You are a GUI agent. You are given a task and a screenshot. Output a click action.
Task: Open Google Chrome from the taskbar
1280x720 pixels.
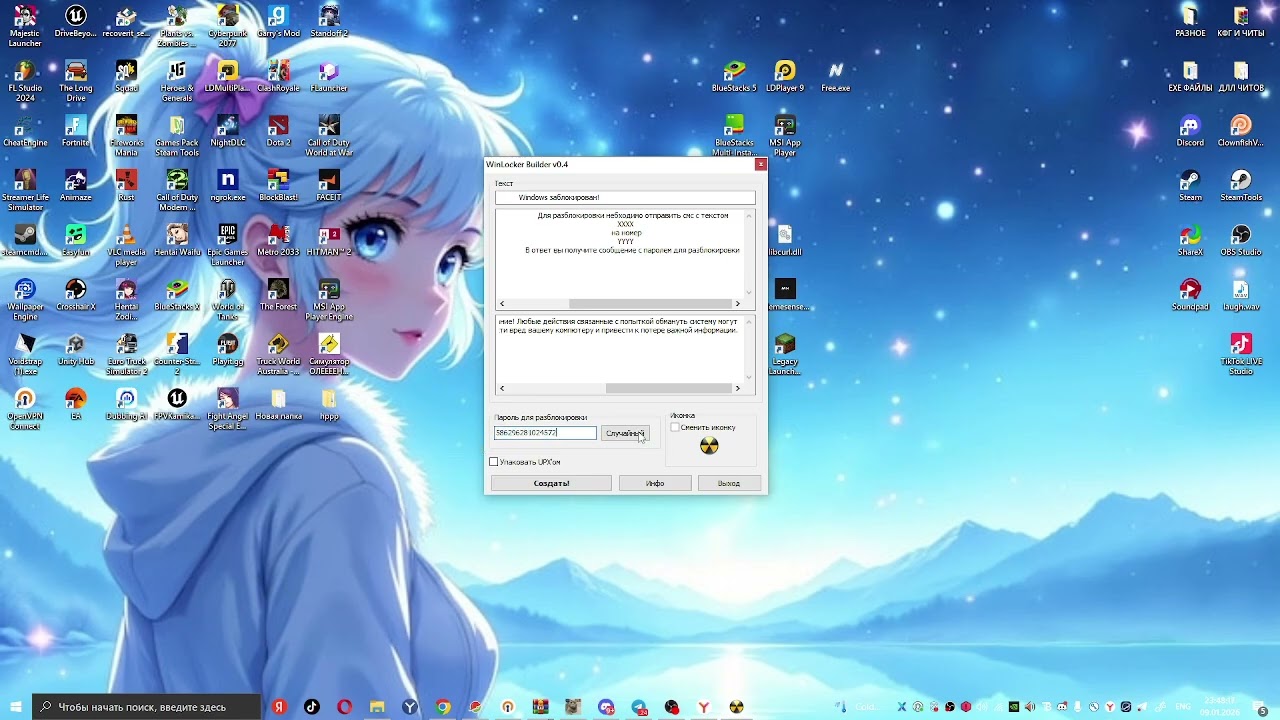tap(443, 707)
